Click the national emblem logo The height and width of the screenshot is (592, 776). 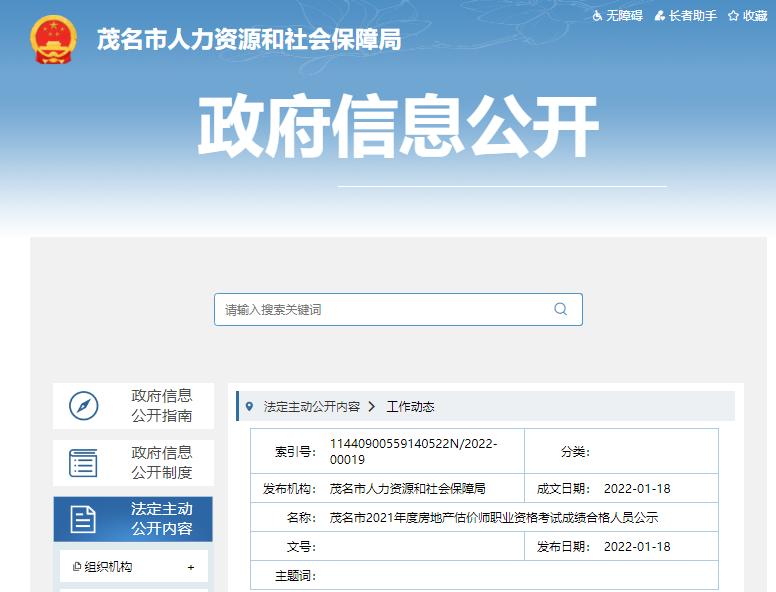tap(53, 39)
